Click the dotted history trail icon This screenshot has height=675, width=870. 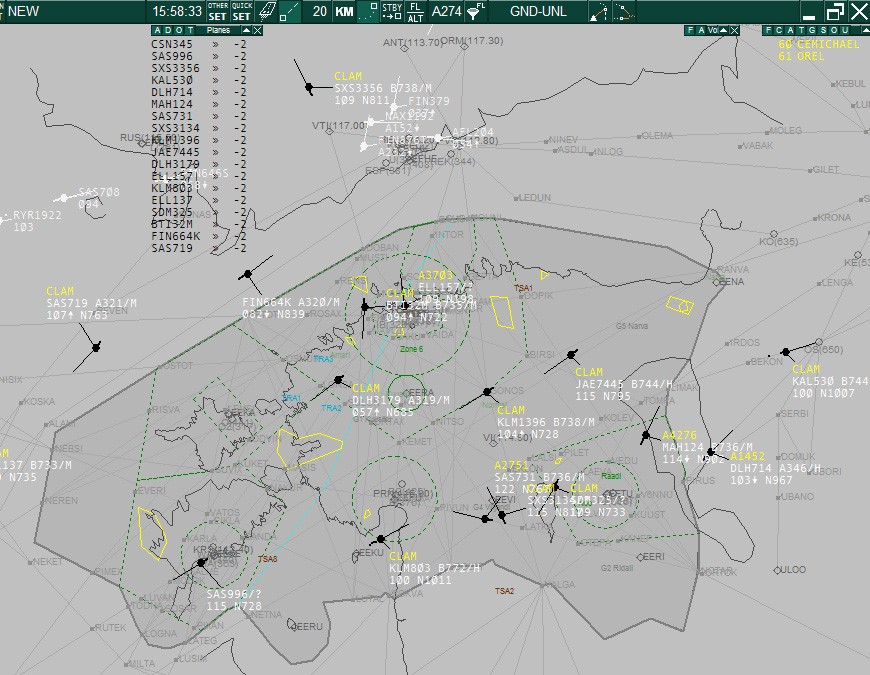[x=368, y=12]
